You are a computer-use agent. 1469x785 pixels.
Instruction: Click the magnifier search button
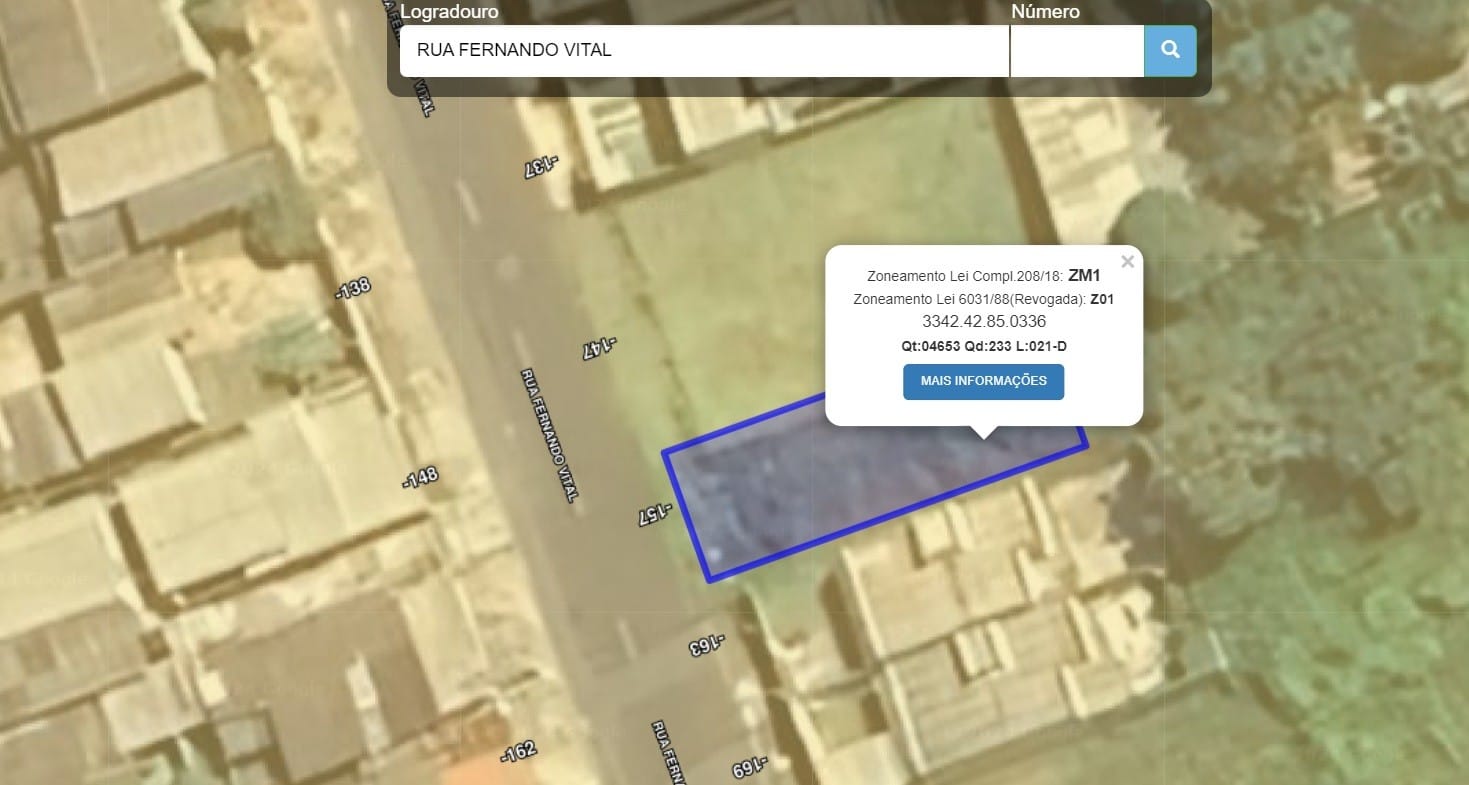pyautogui.click(x=1170, y=50)
